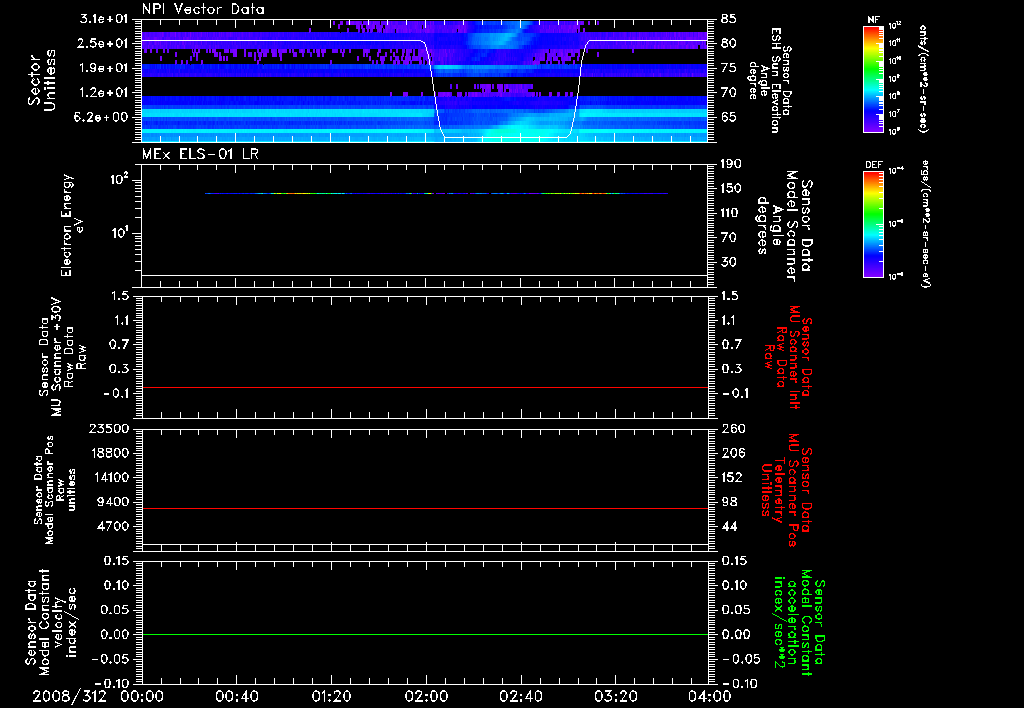This screenshot has width=1024, height=708.
Task: Click the red trace in the scanner position panel
Action: (425, 508)
